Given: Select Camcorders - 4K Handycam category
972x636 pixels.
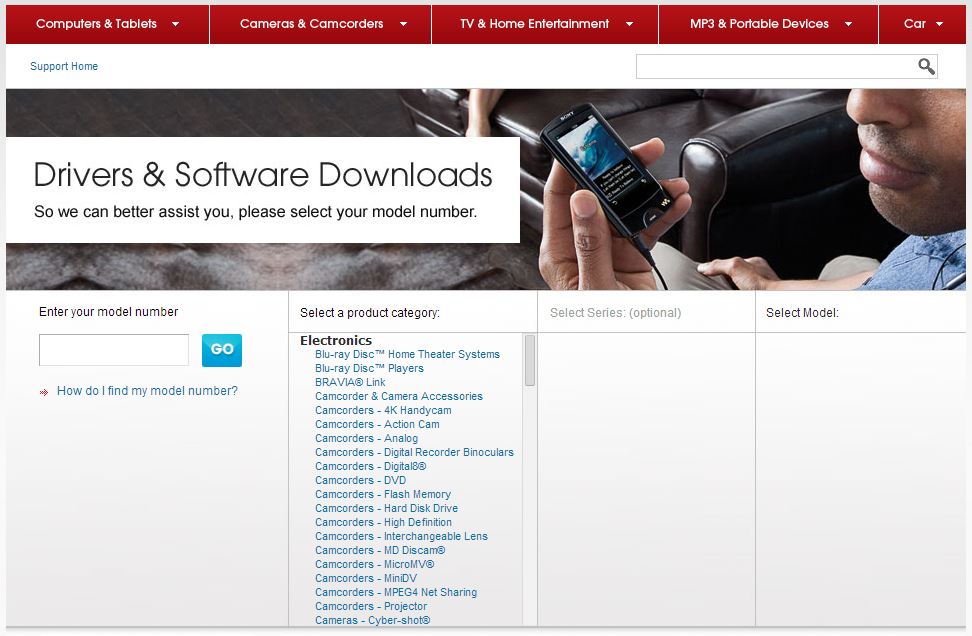Looking at the screenshot, I should [383, 410].
